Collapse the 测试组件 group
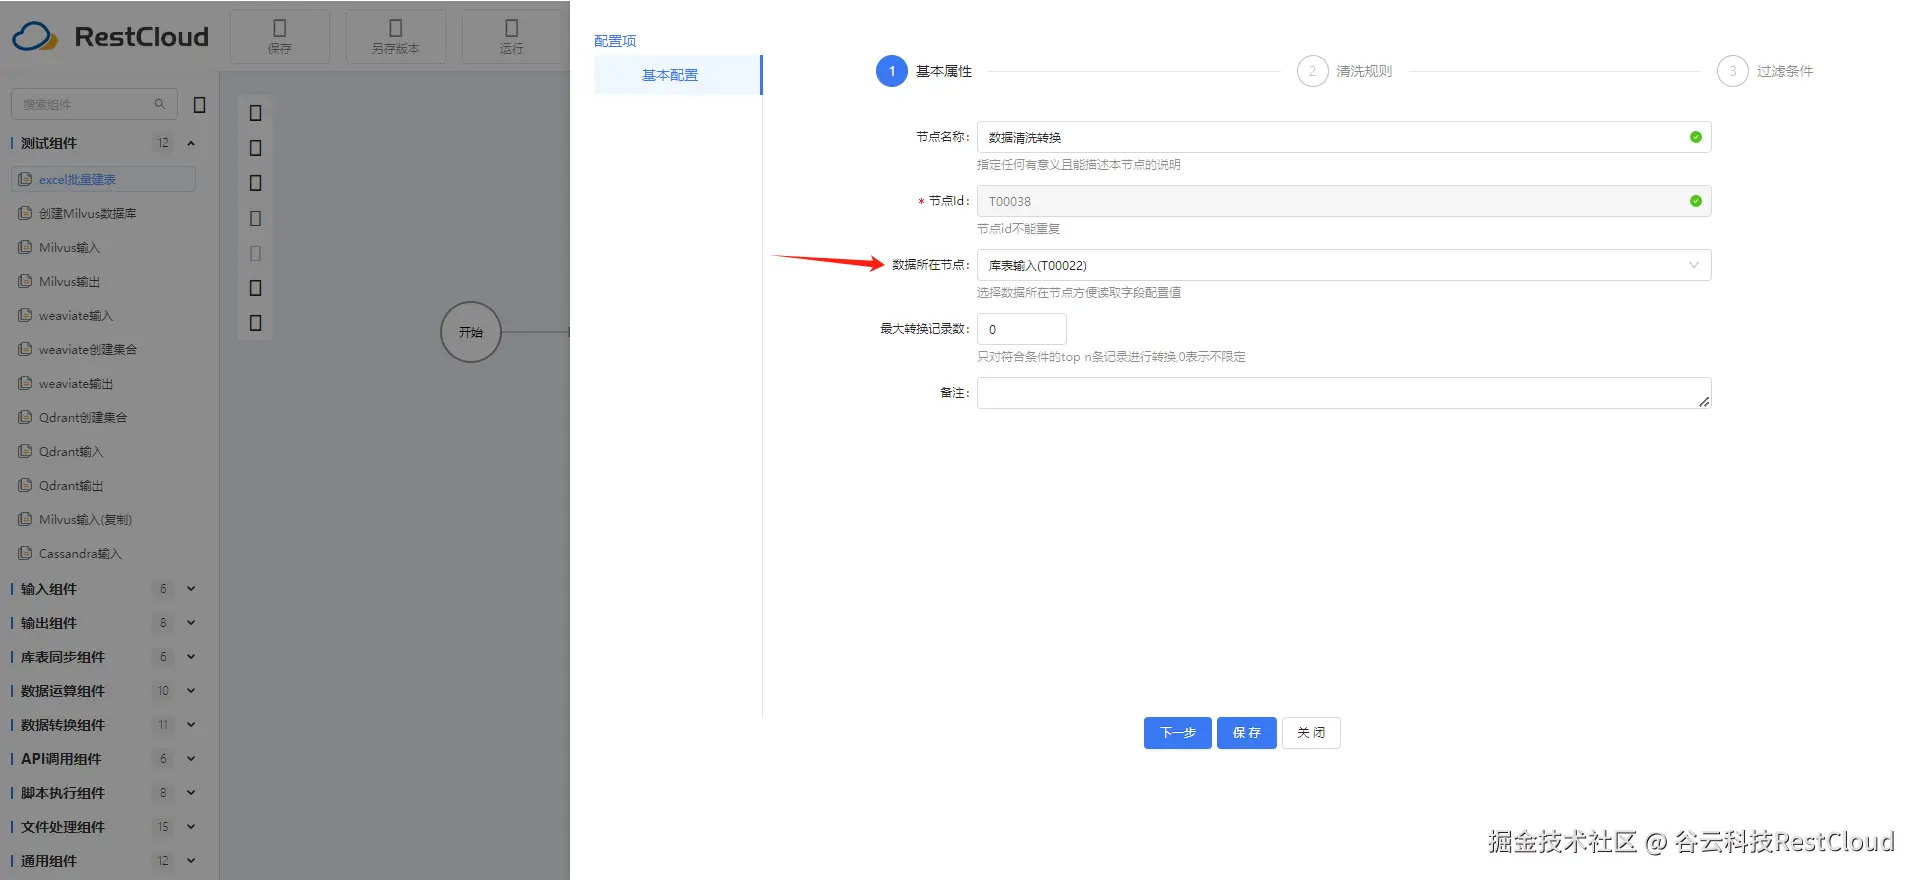The image size is (1920, 880). [x=190, y=143]
